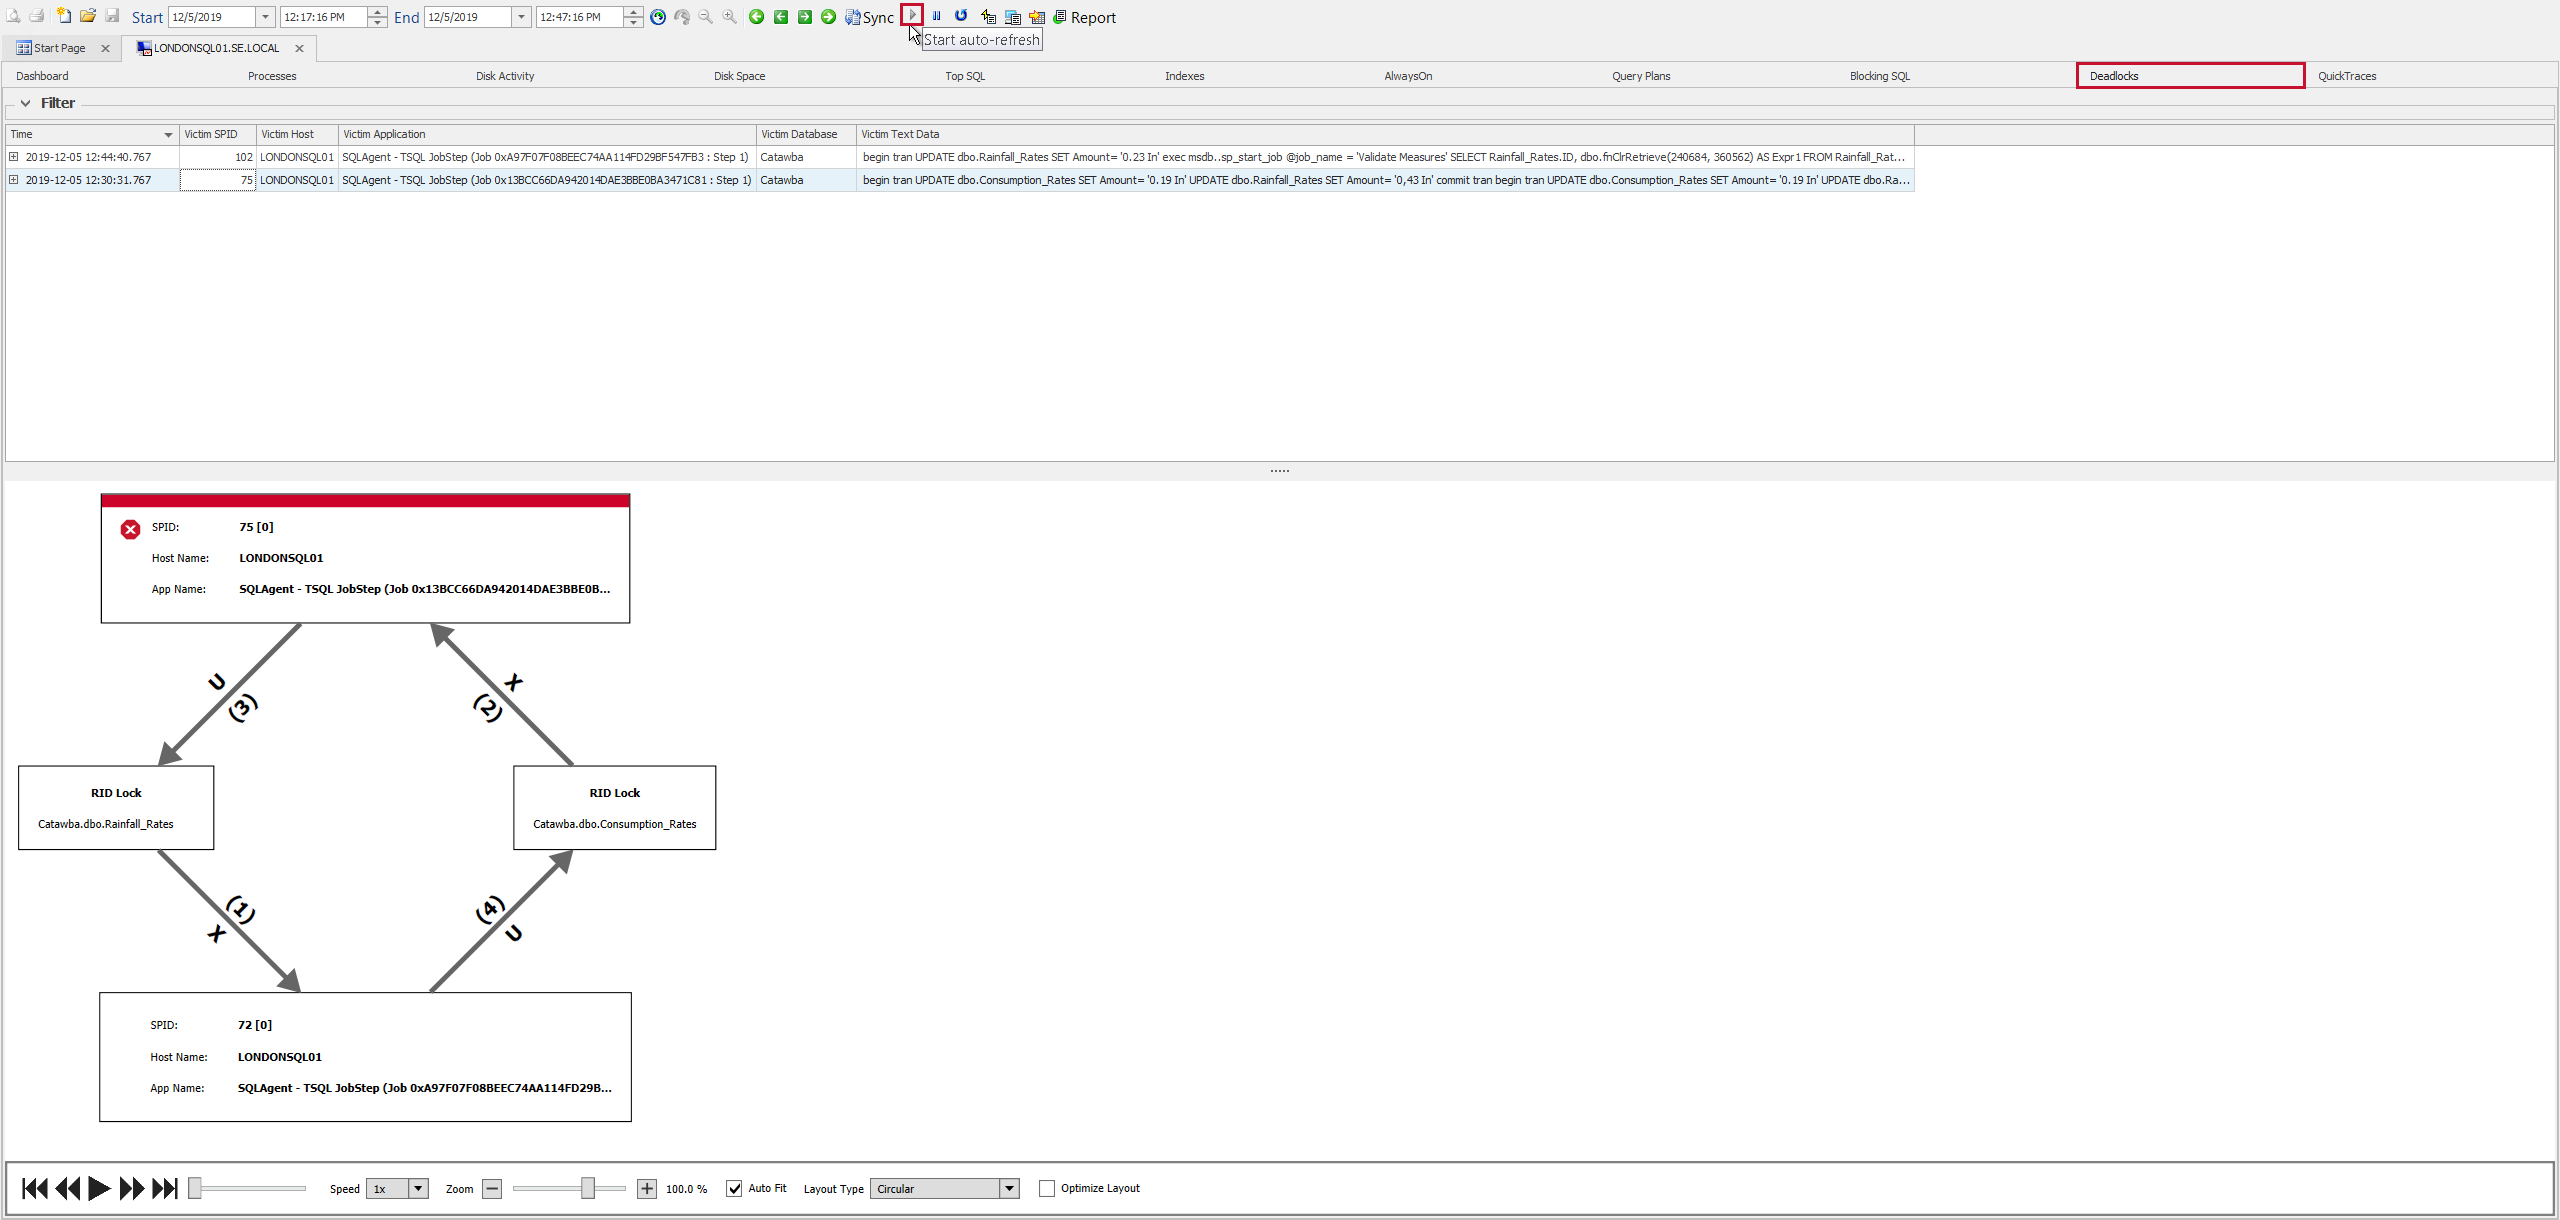Screen dimensions: 2560x1220
Task: Open a saved file using the open folder icon
Action: [x=88, y=16]
